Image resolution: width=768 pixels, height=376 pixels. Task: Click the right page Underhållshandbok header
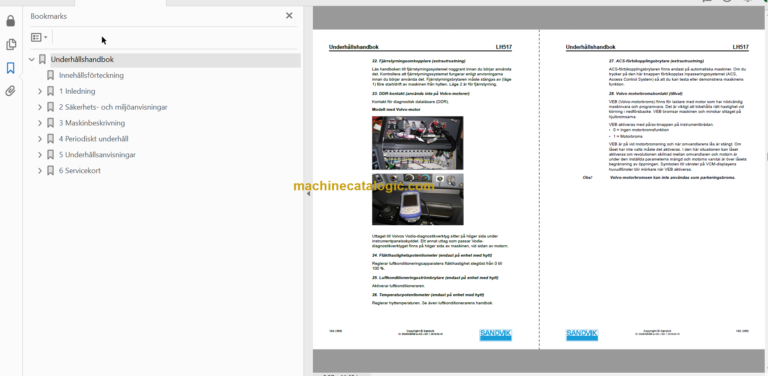[x=590, y=47]
